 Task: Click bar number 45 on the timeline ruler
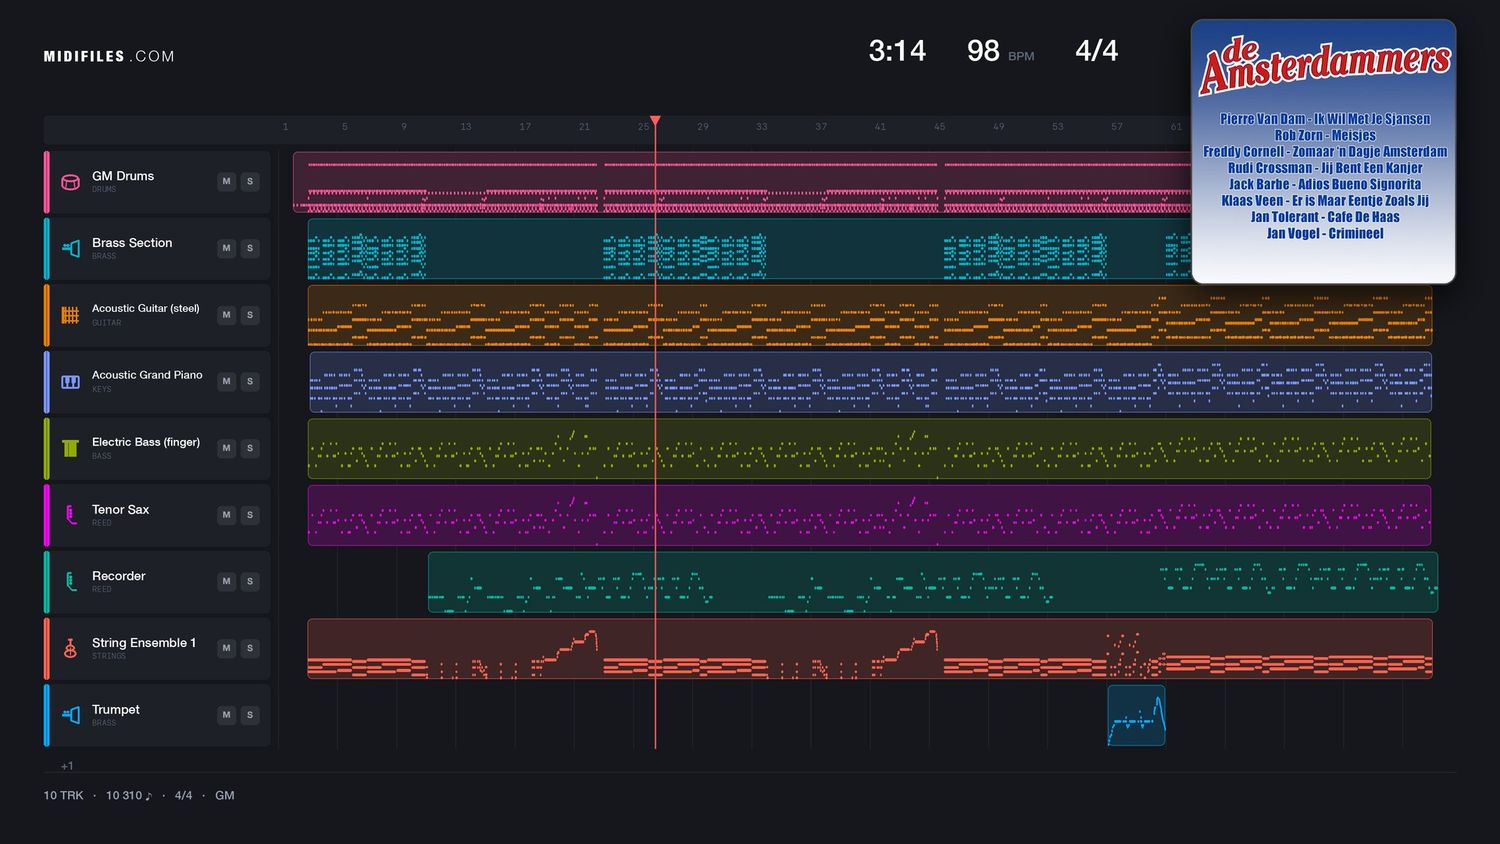[940, 127]
